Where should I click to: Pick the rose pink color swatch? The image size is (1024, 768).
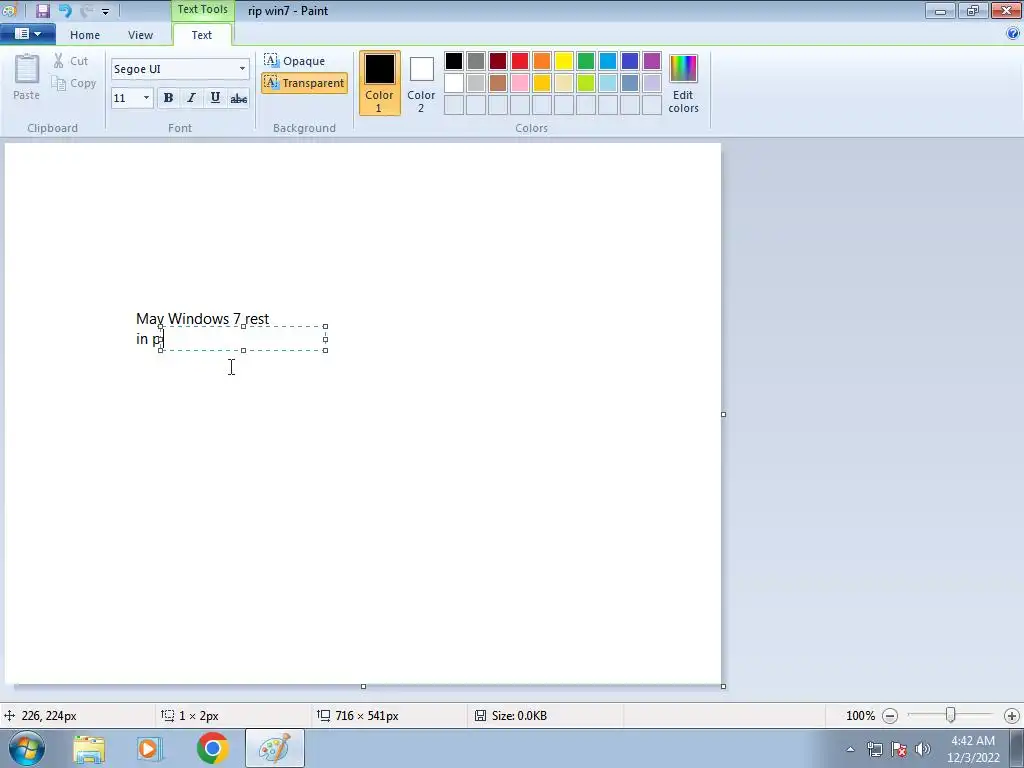[x=520, y=83]
